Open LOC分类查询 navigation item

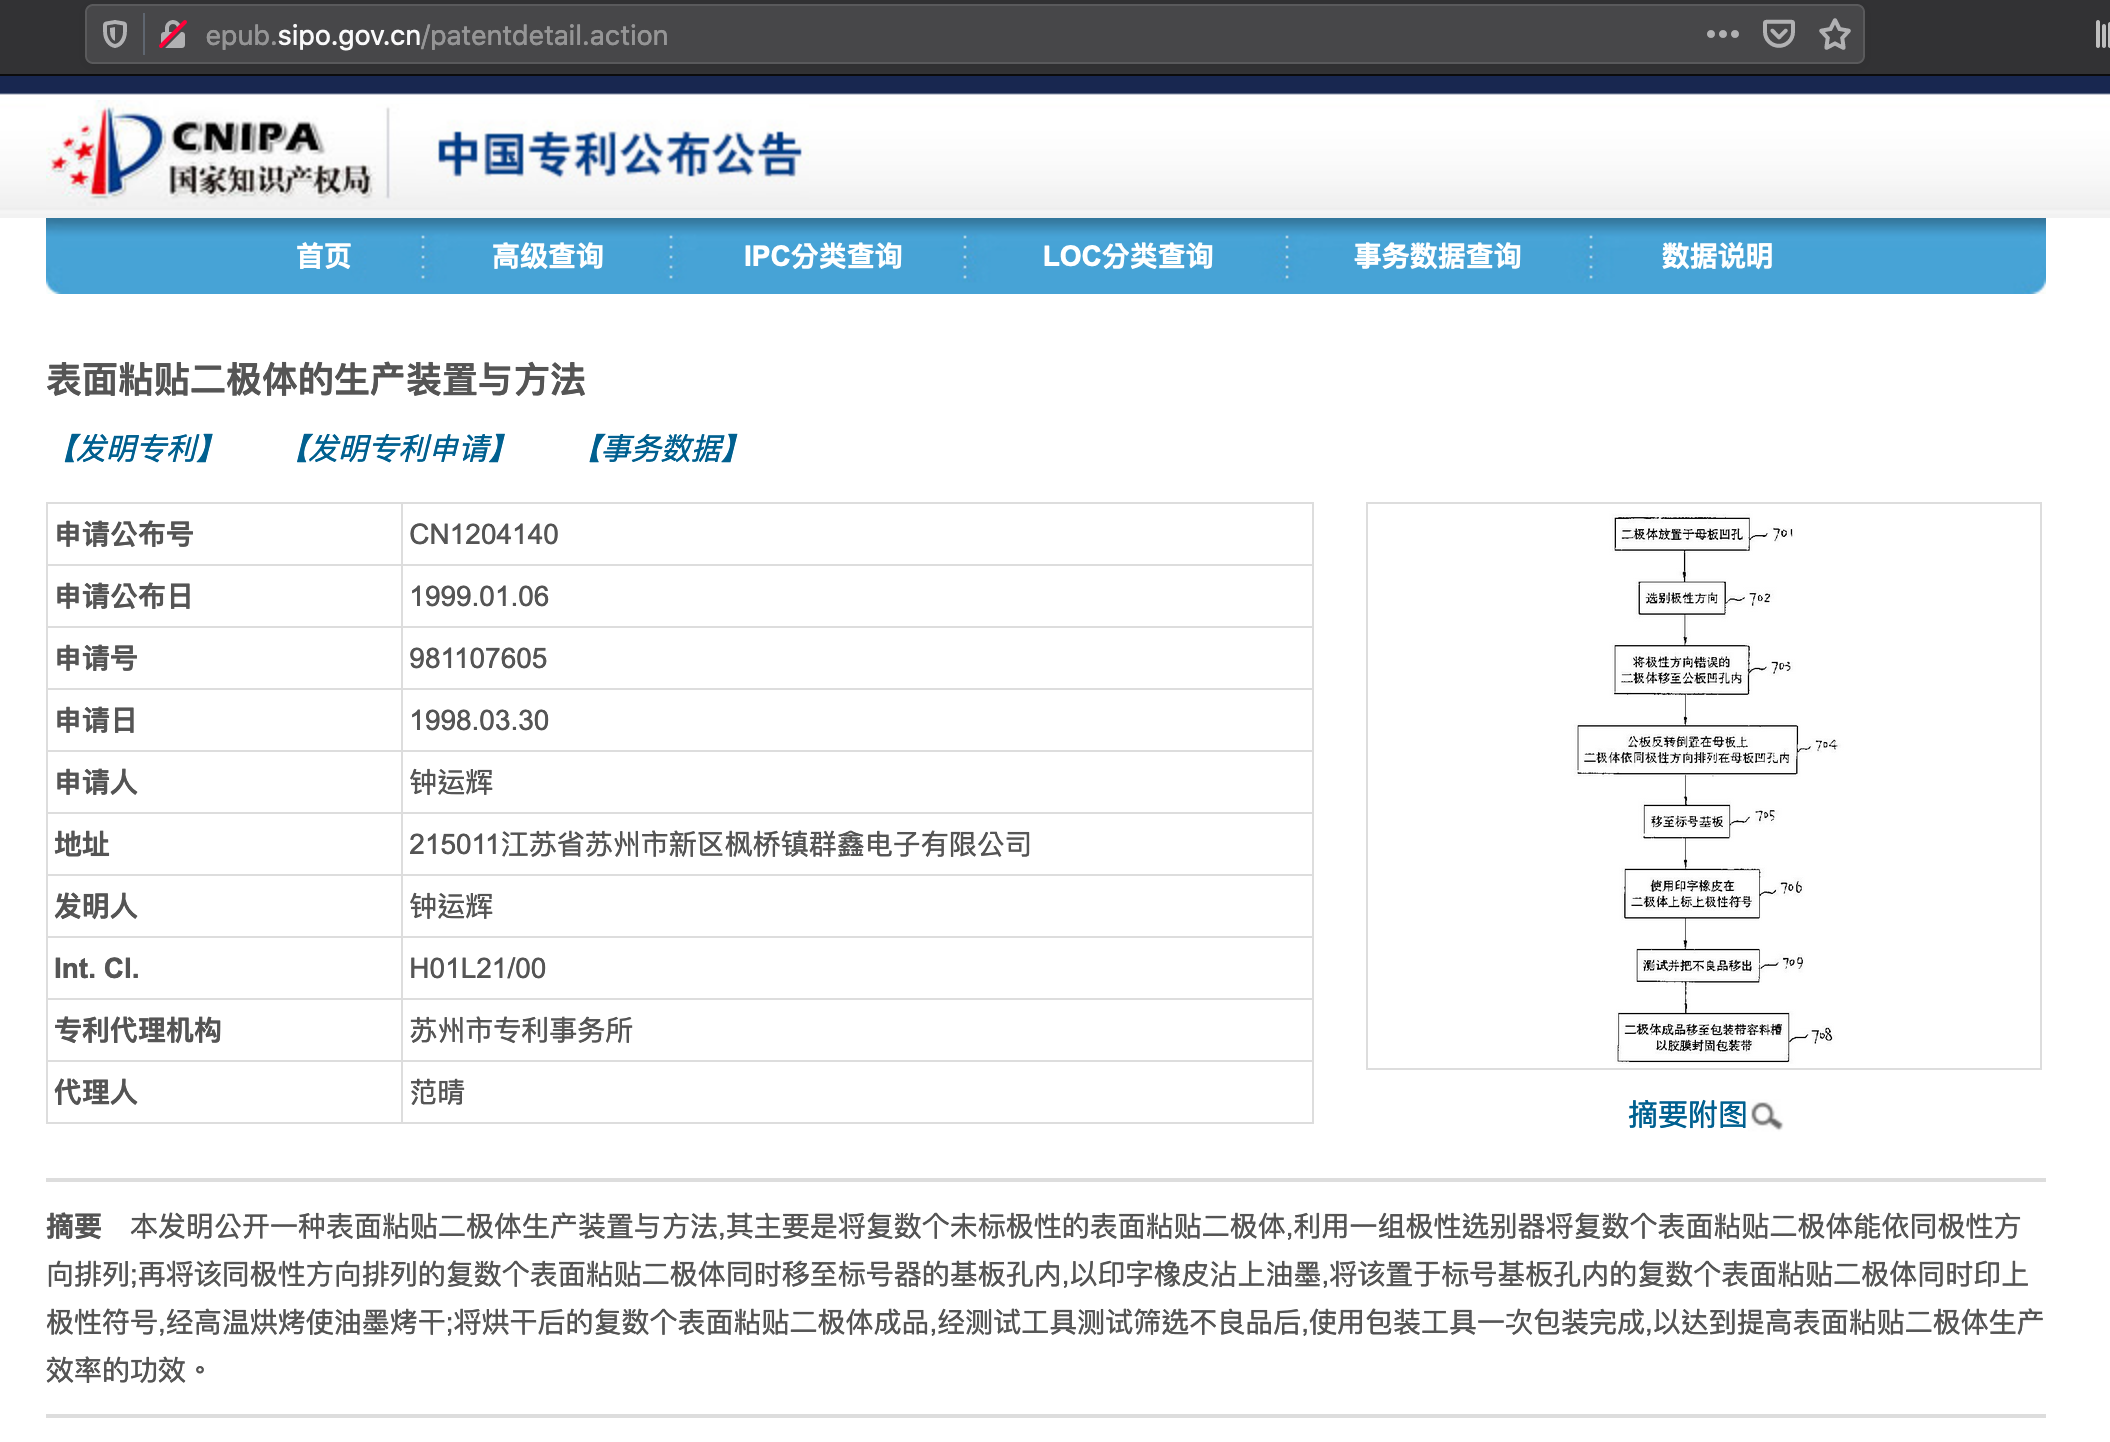pos(1127,256)
